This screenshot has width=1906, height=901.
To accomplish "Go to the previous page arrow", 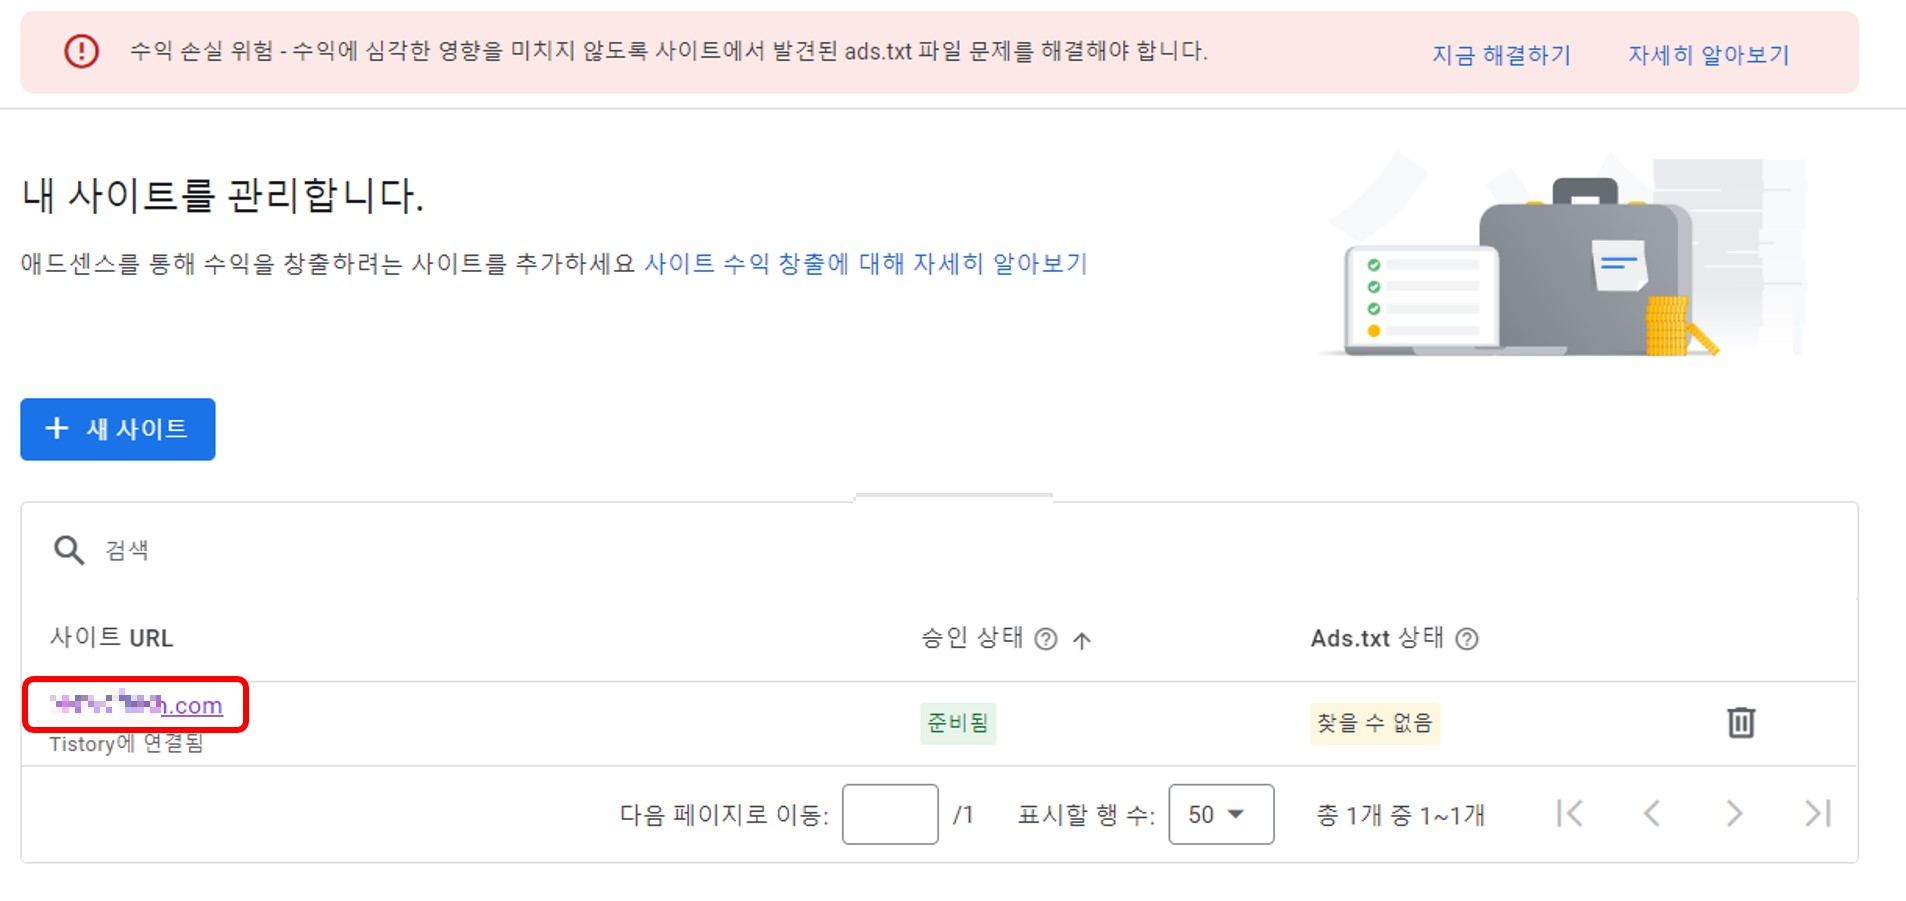I will [1651, 814].
